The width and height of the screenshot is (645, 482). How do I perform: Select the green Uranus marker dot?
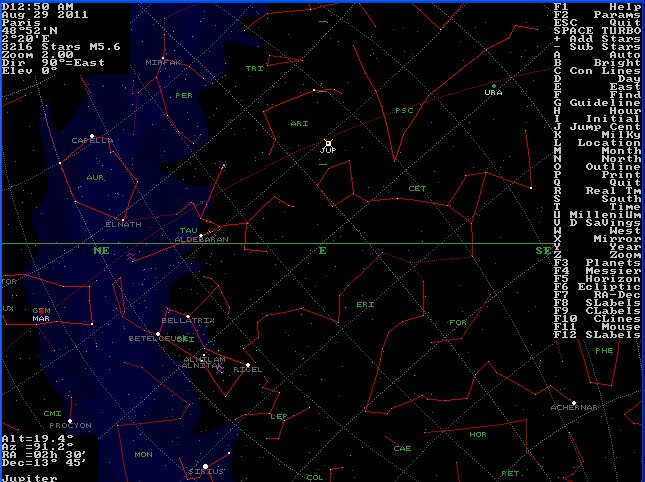pyautogui.click(x=494, y=86)
